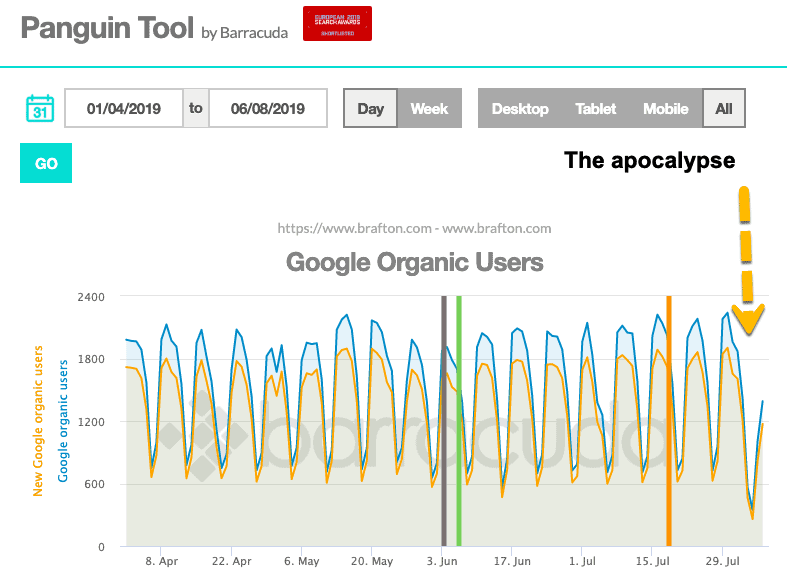Open the calendar date picker icon
The height and width of the screenshot is (583, 787).
tap(40, 108)
